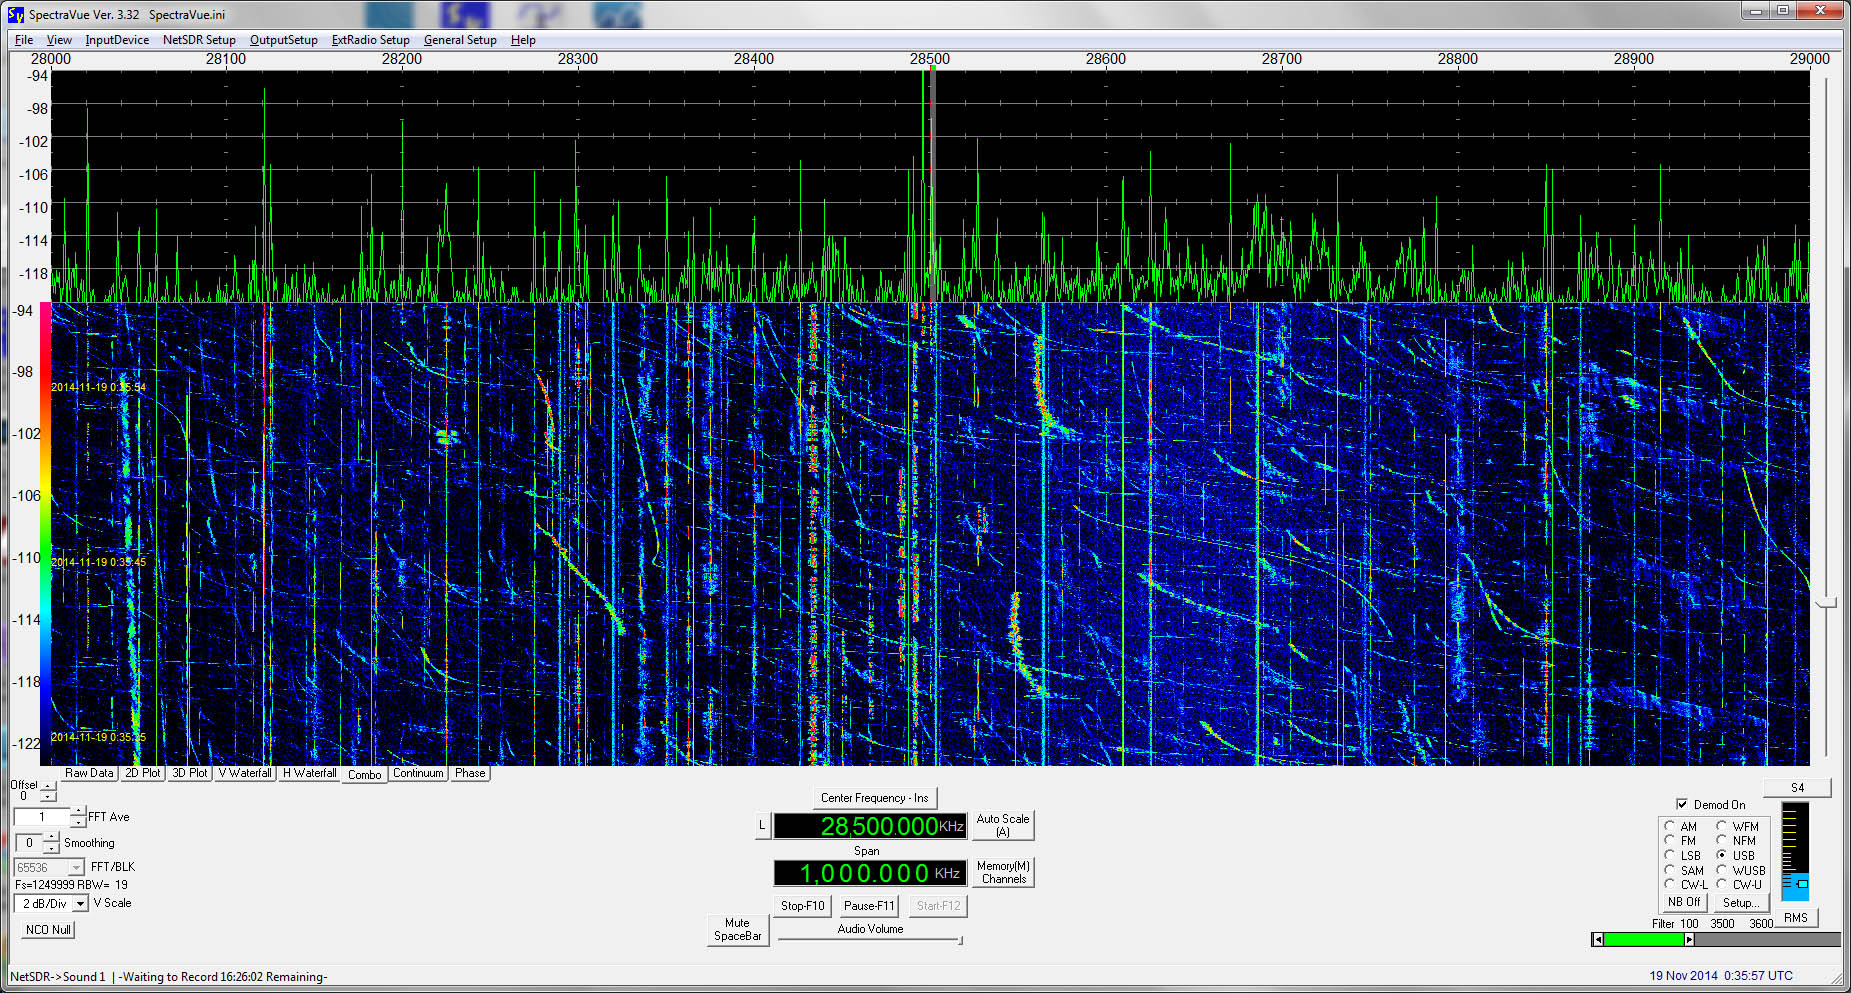Decrease Offset with the down arrow

[48, 796]
